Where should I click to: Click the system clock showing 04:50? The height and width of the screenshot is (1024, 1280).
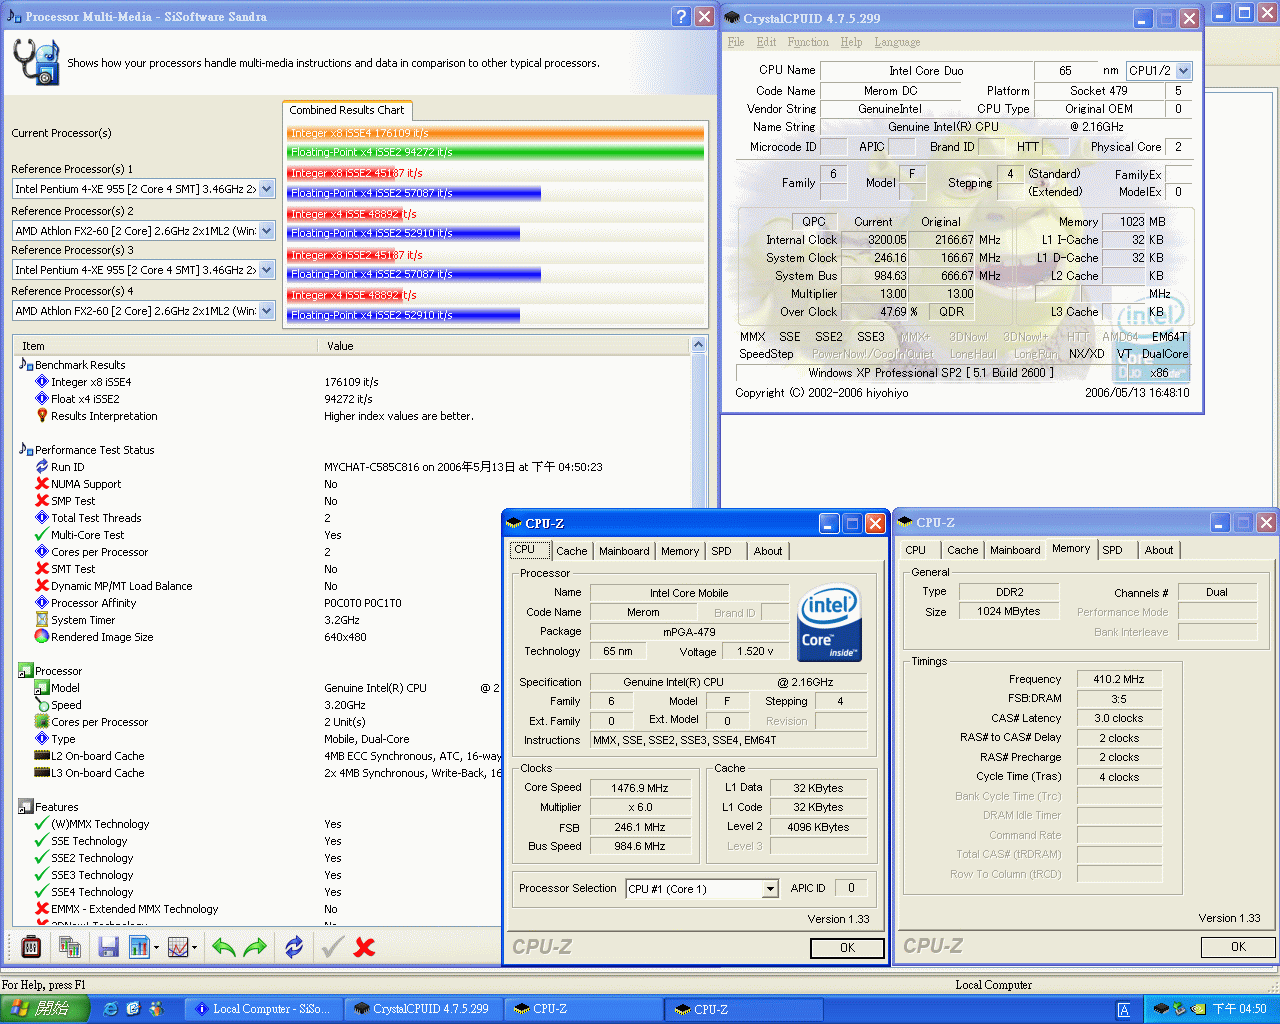coord(1239,1009)
